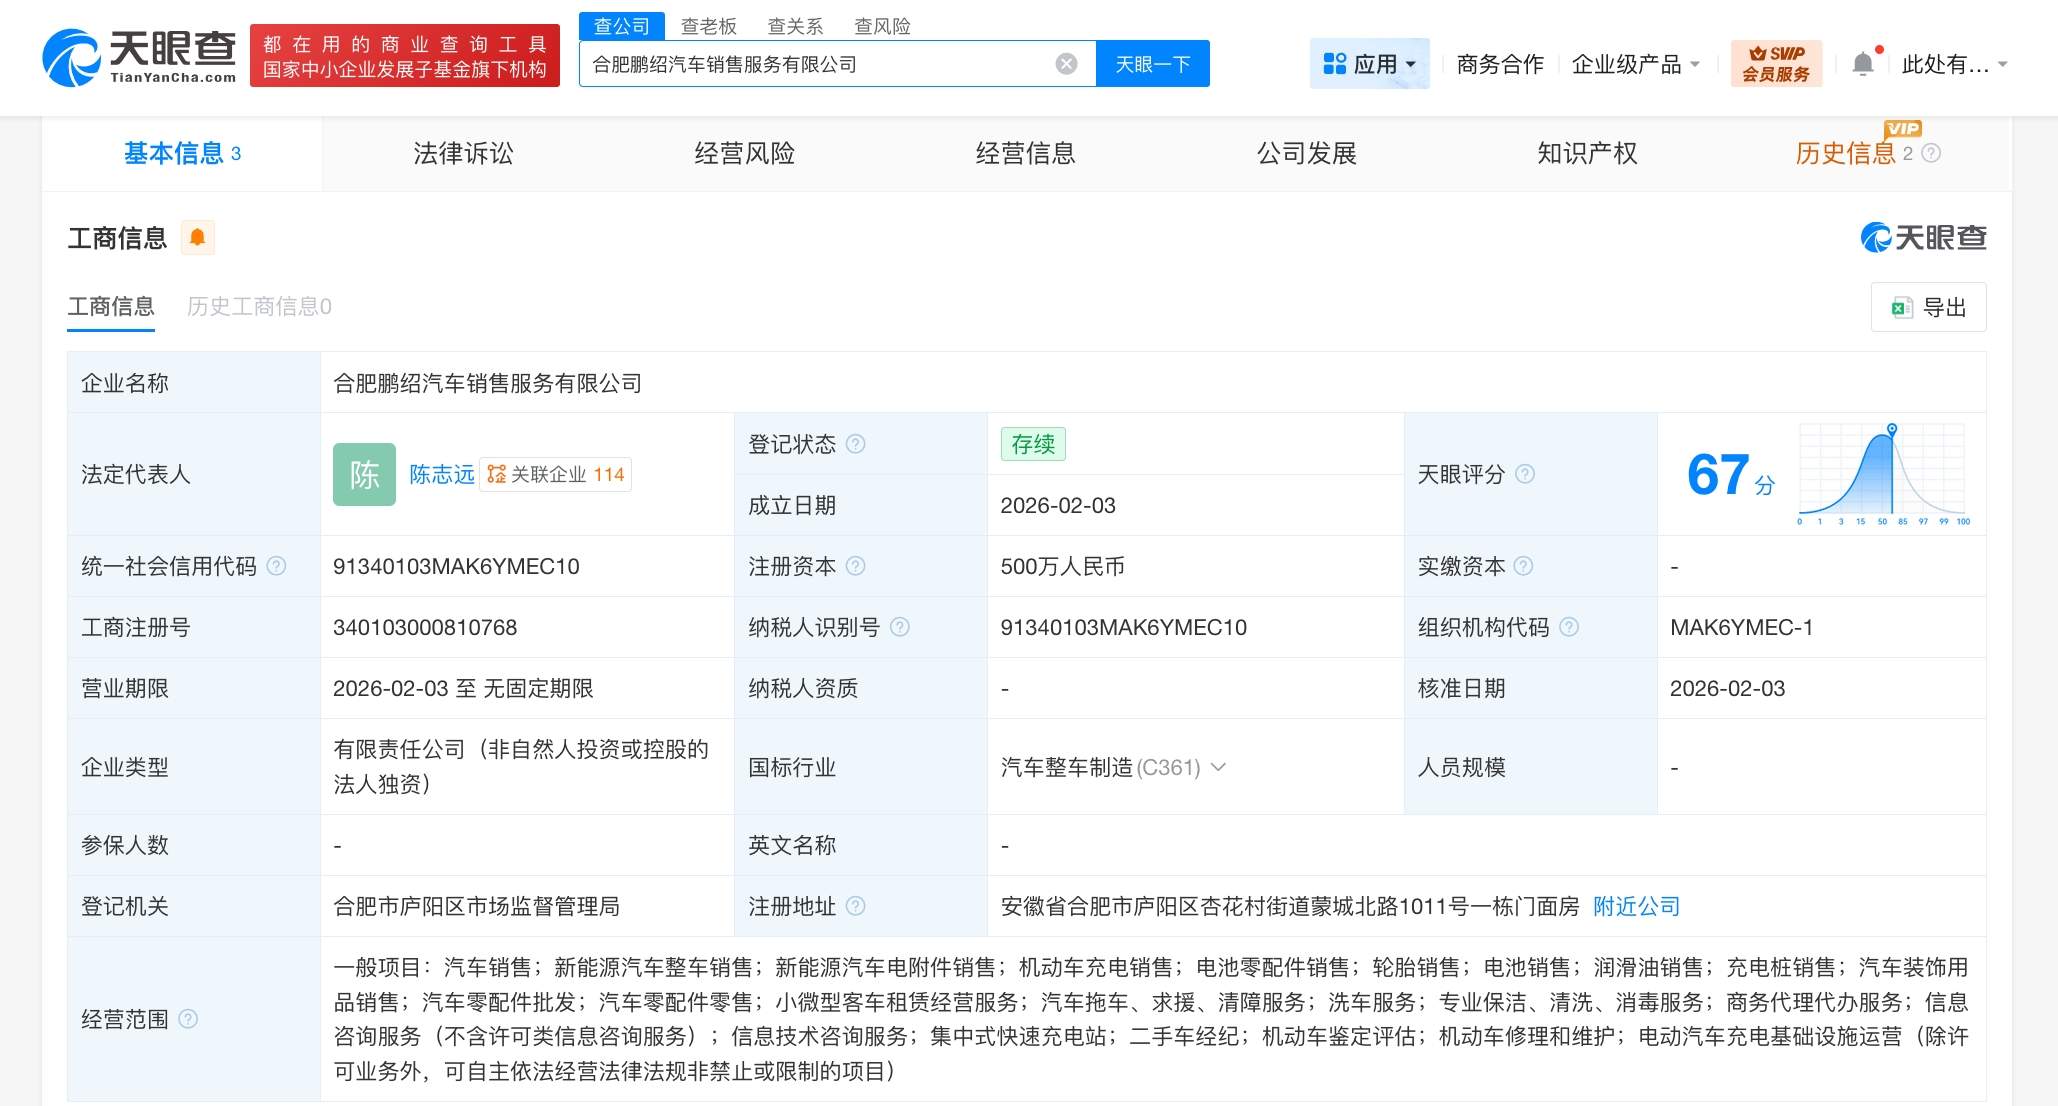This screenshot has height=1106, width=2058.
Task: Click legal representative 陈志远
Action: 442,474
